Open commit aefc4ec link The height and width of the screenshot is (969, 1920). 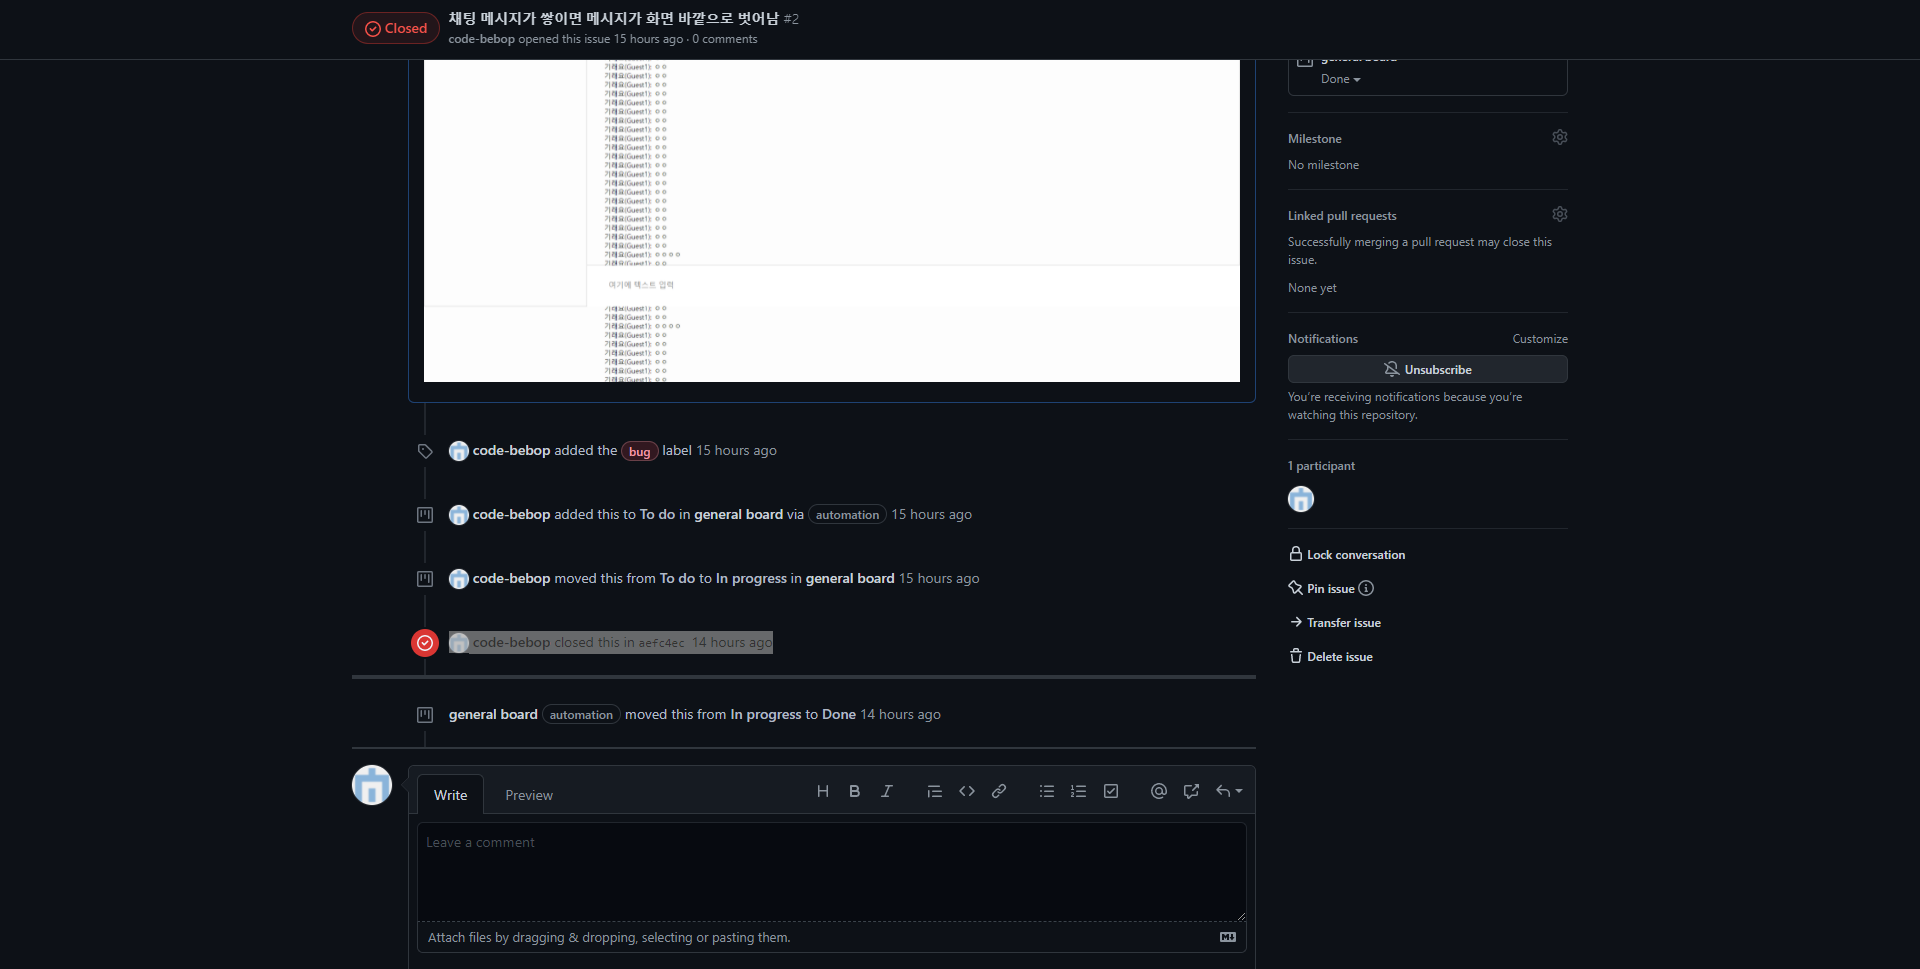click(x=662, y=642)
